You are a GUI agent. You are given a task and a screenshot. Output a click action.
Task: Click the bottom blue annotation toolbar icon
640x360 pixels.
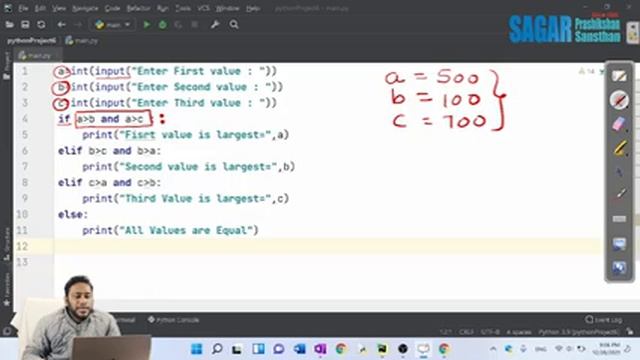coord(619,267)
